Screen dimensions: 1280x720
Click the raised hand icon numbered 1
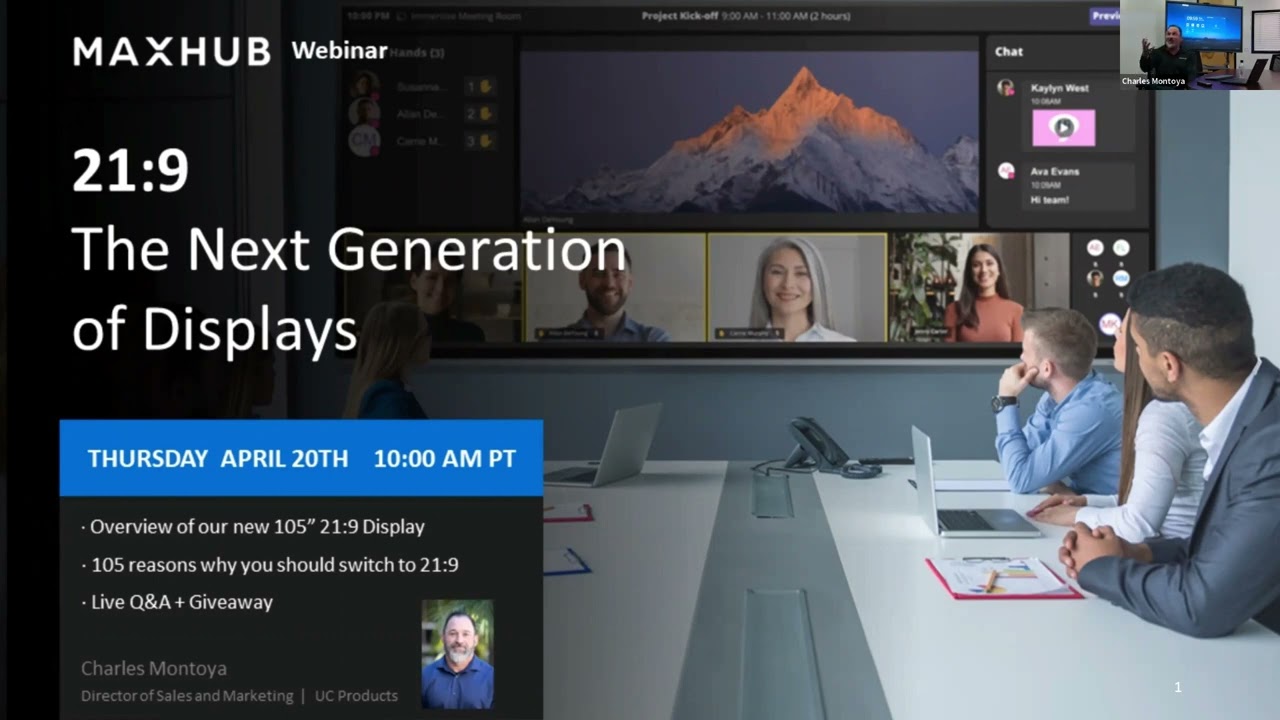tap(486, 86)
